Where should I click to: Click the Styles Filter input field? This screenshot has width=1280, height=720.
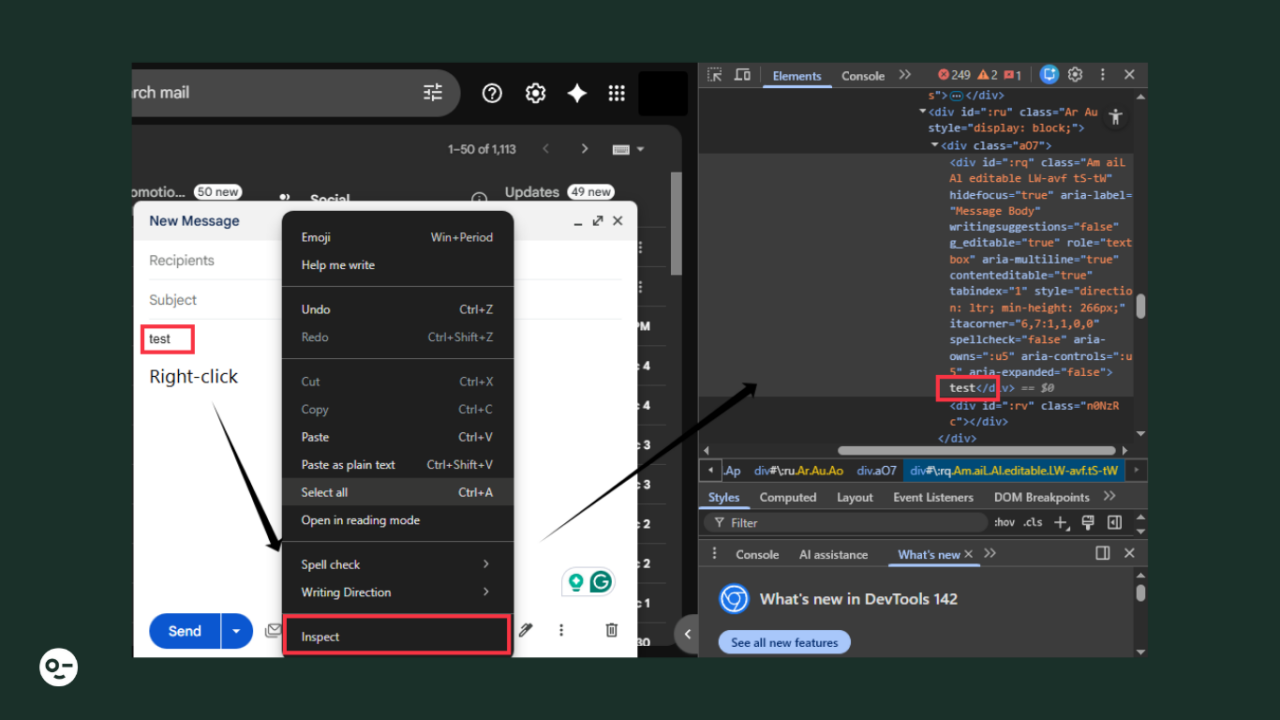(850, 523)
